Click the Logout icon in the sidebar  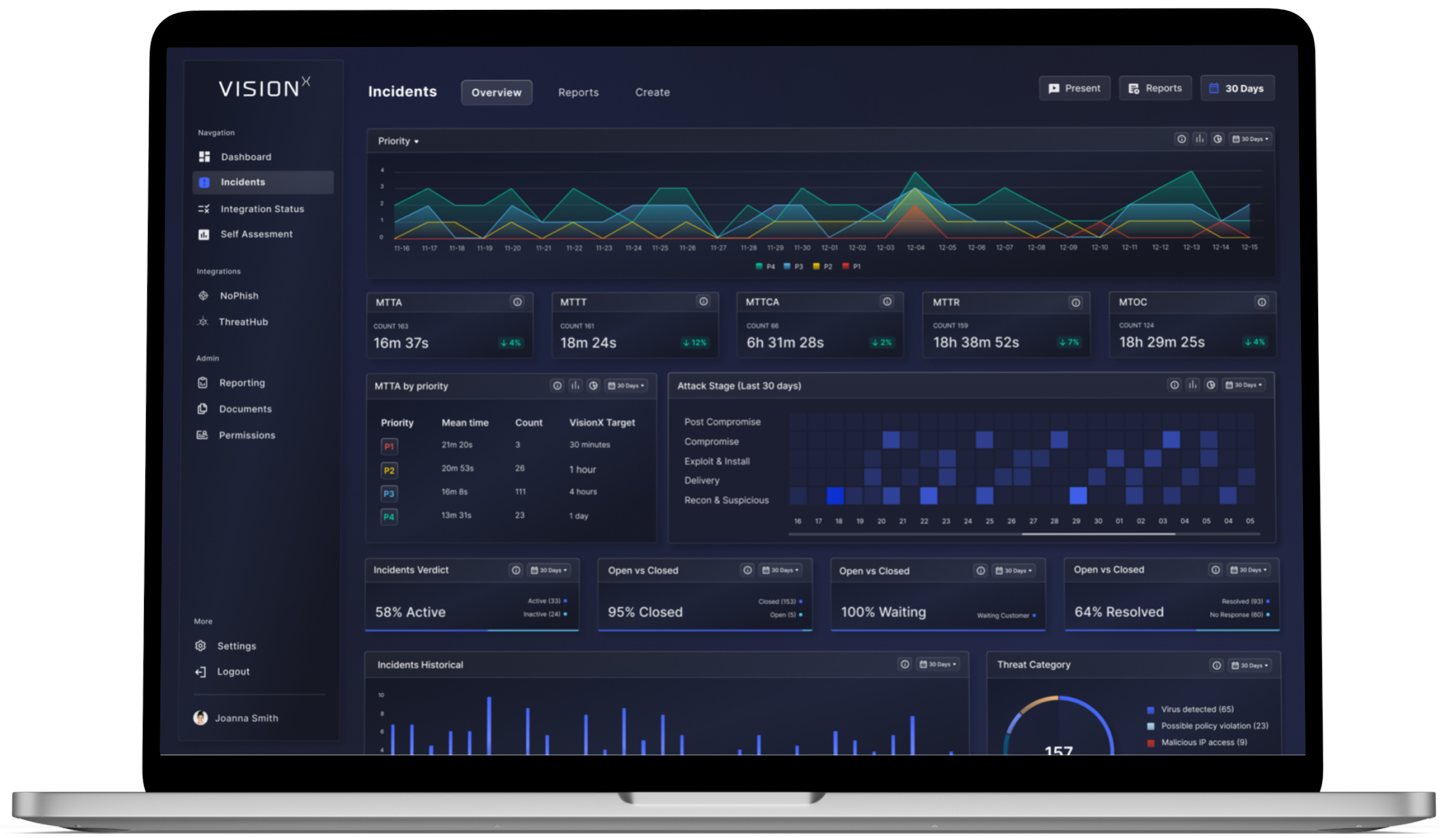click(200, 672)
